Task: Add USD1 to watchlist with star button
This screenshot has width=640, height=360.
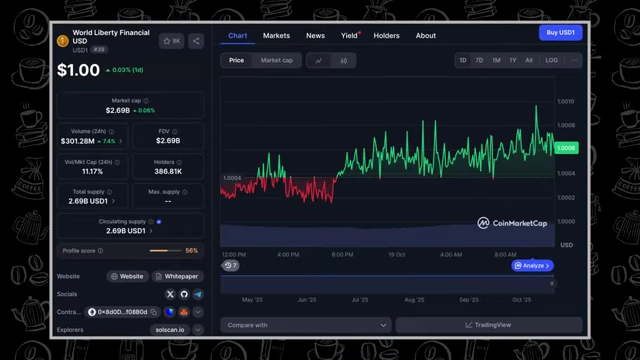Action: tap(171, 41)
